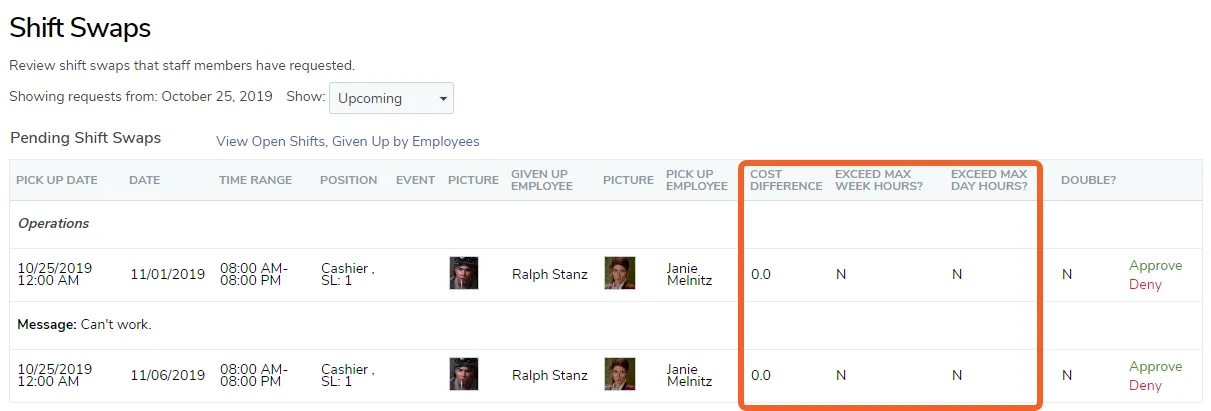Click the Shift Swaps page heading

[80, 28]
